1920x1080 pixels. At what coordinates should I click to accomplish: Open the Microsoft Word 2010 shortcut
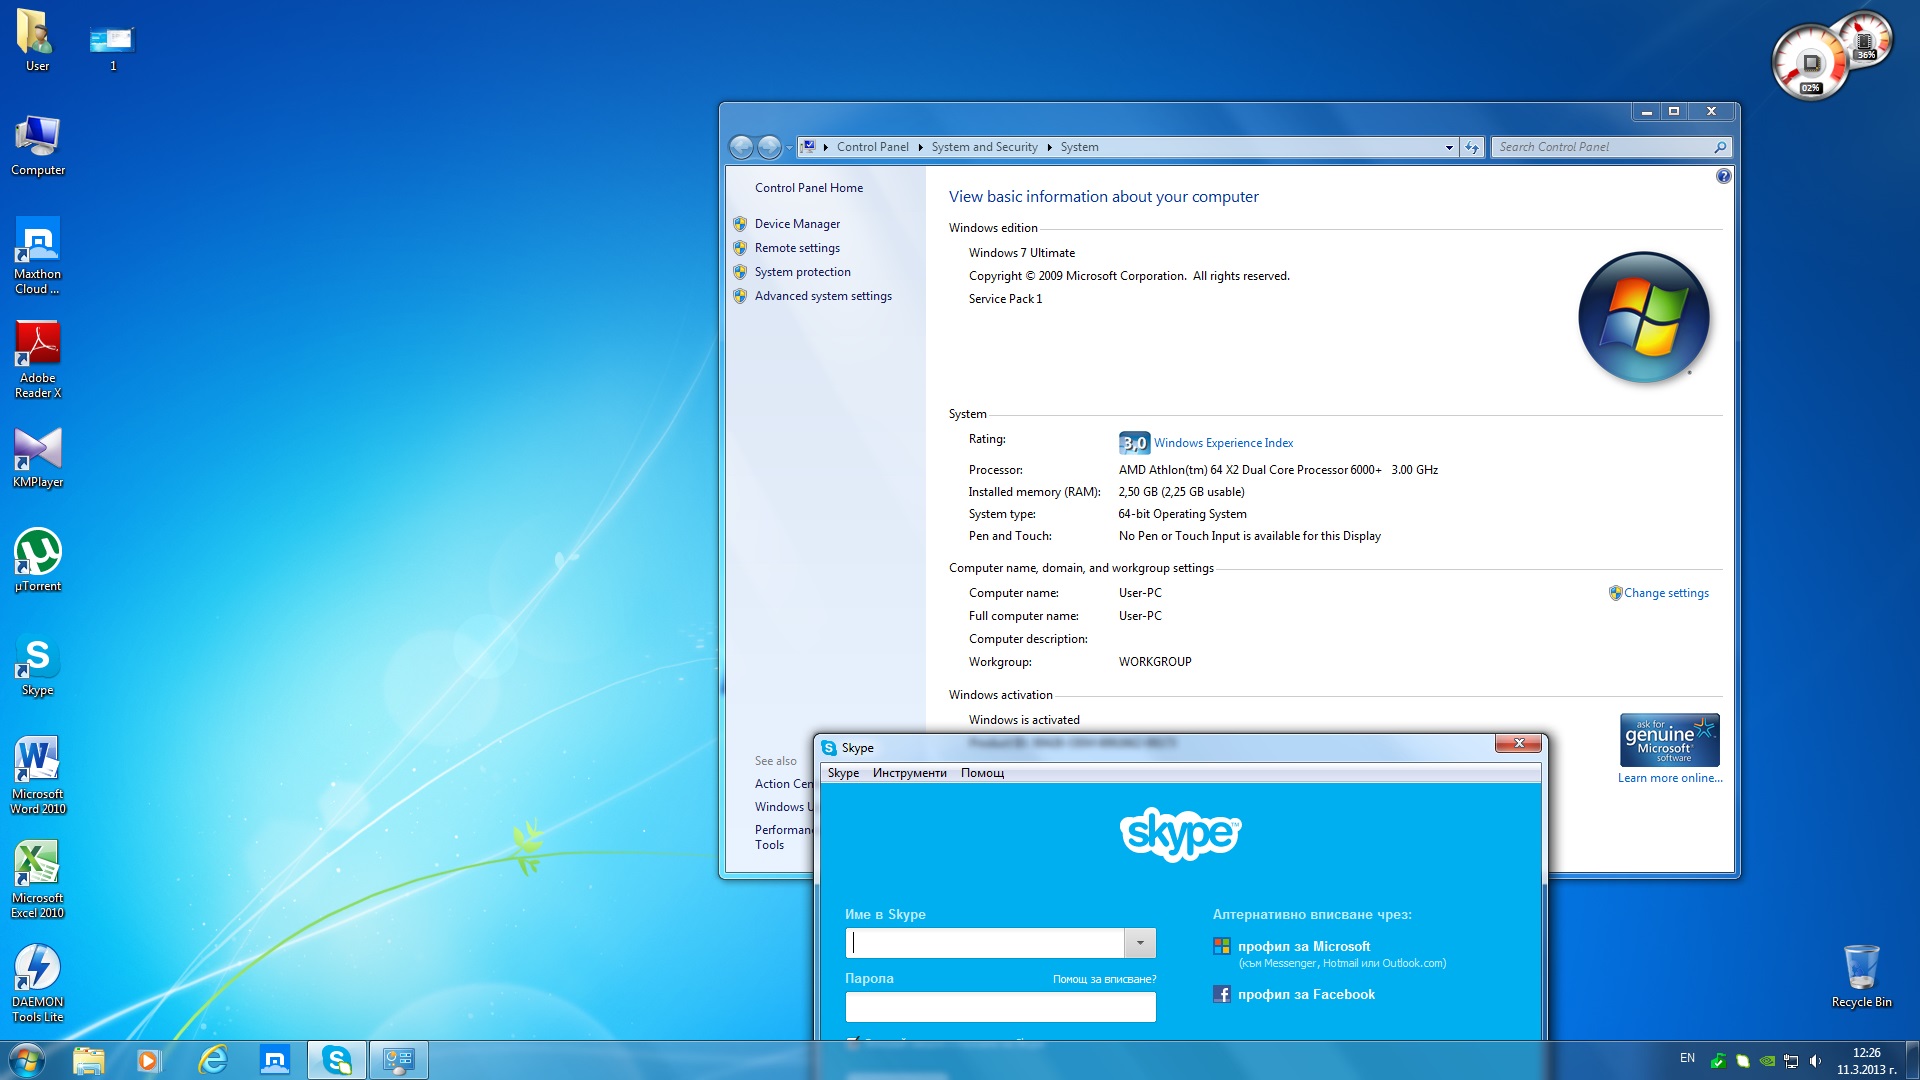[x=37, y=775]
